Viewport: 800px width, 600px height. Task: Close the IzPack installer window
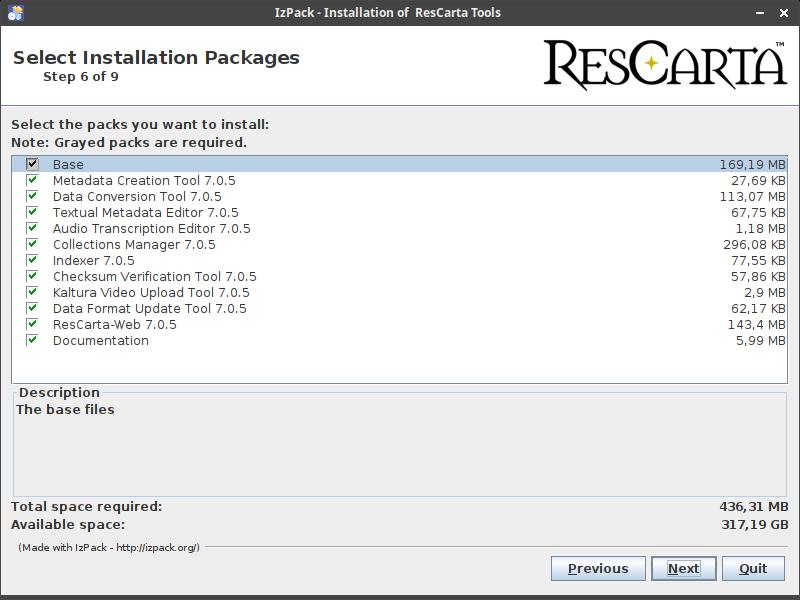point(784,13)
